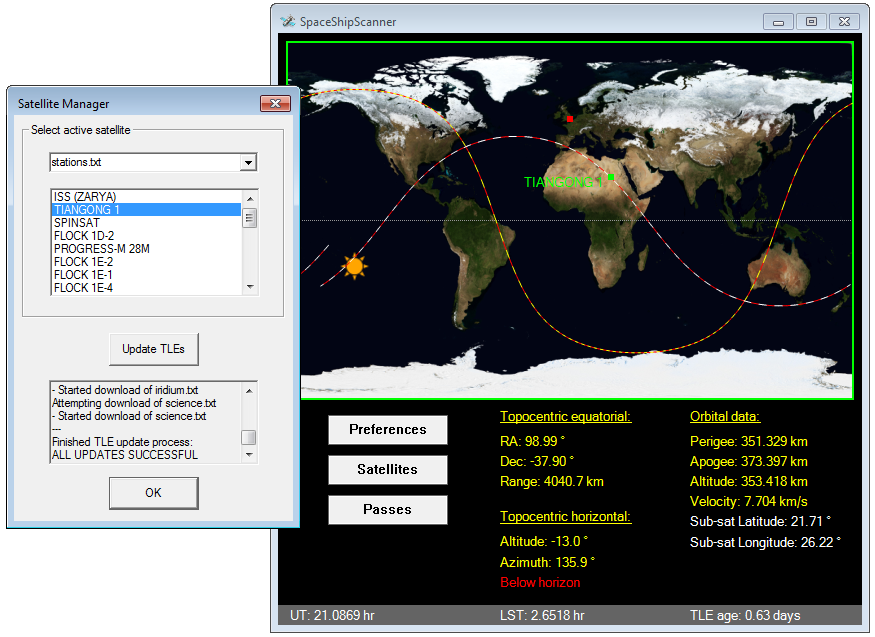This screenshot has width=875, height=637.
Task: Click the 'Orbital data:' heading
Action: click(x=725, y=417)
